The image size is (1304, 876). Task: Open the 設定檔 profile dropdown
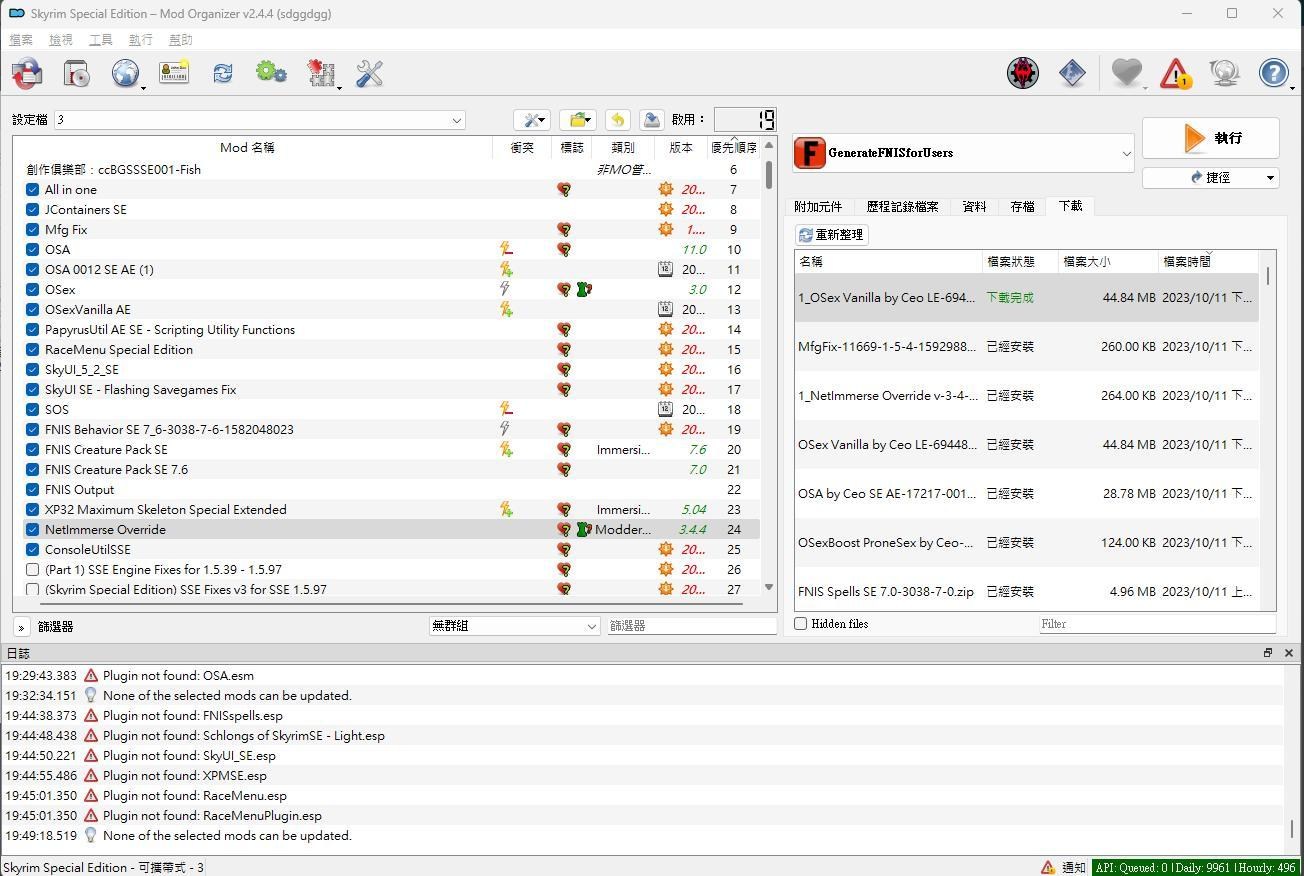pyautogui.click(x=260, y=120)
